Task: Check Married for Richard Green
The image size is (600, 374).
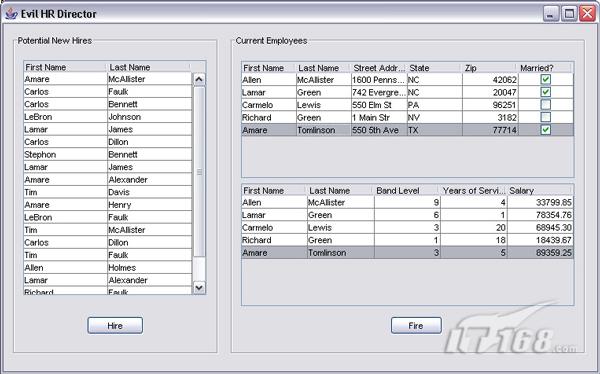Action: point(546,117)
